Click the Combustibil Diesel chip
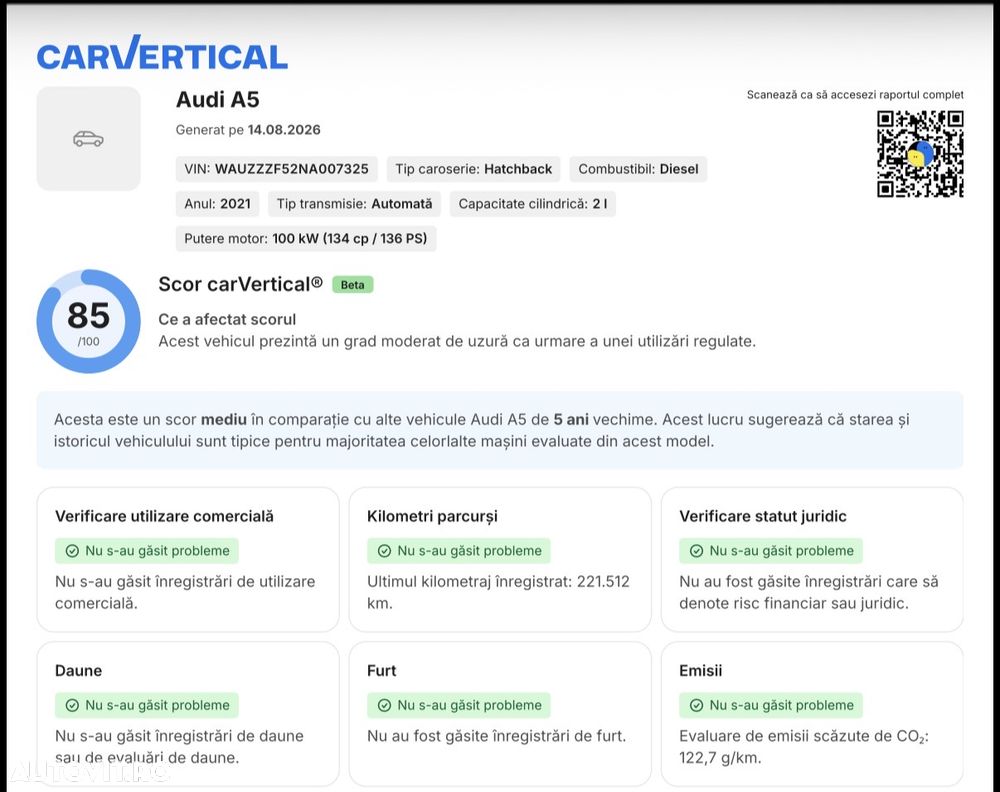 [x=638, y=169]
